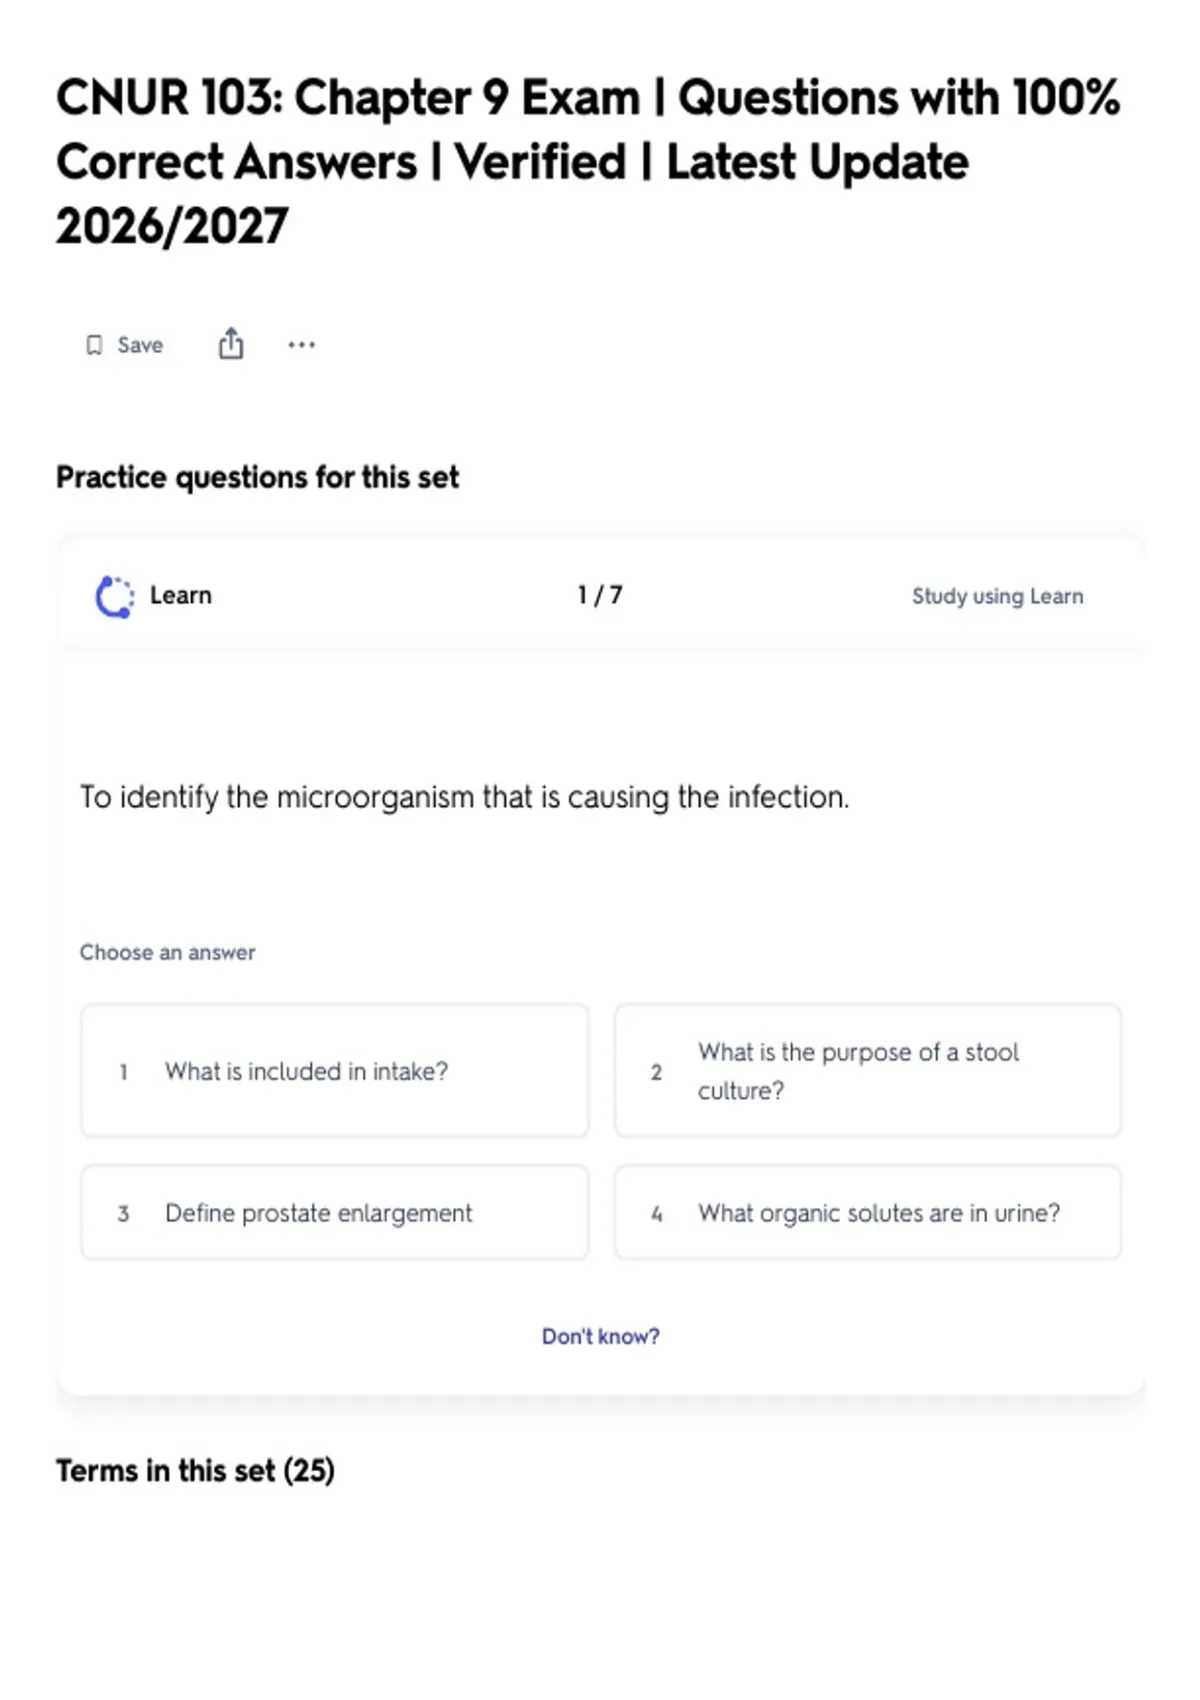
Task: Click the Save label next to bookmark
Action: click(x=140, y=345)
